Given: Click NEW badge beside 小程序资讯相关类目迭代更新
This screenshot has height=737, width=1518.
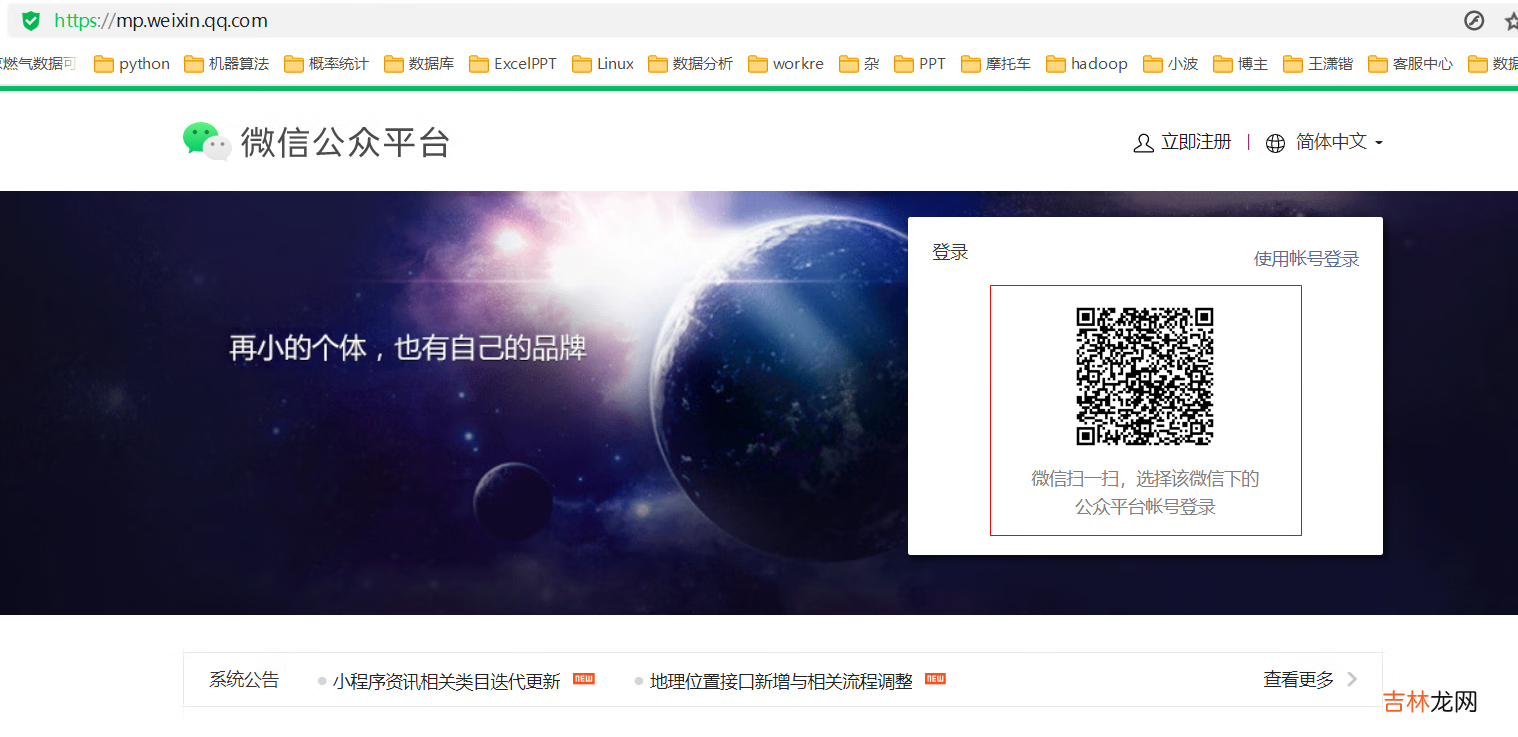Looking at the screenshot, I should 584,679.
